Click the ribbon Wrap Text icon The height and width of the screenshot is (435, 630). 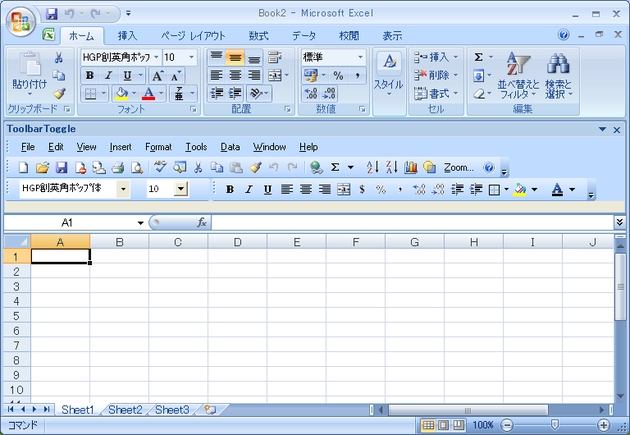tap(274, 57)
